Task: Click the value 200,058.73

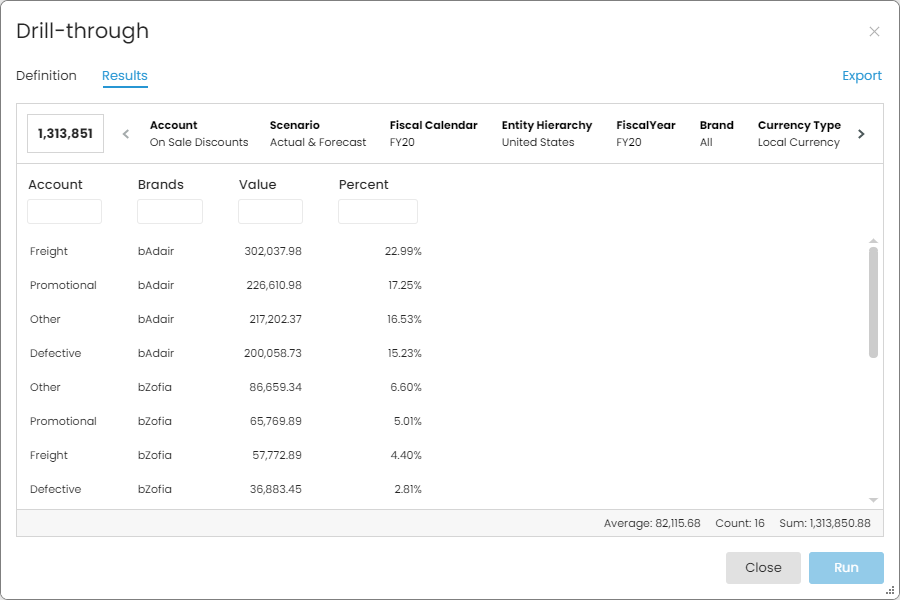Action: point(273,353)
